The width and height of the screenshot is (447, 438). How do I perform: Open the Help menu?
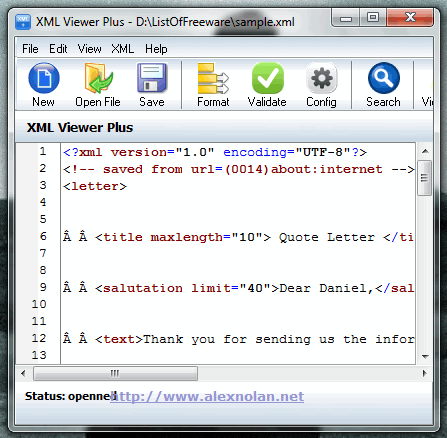[x=156, y=49]
